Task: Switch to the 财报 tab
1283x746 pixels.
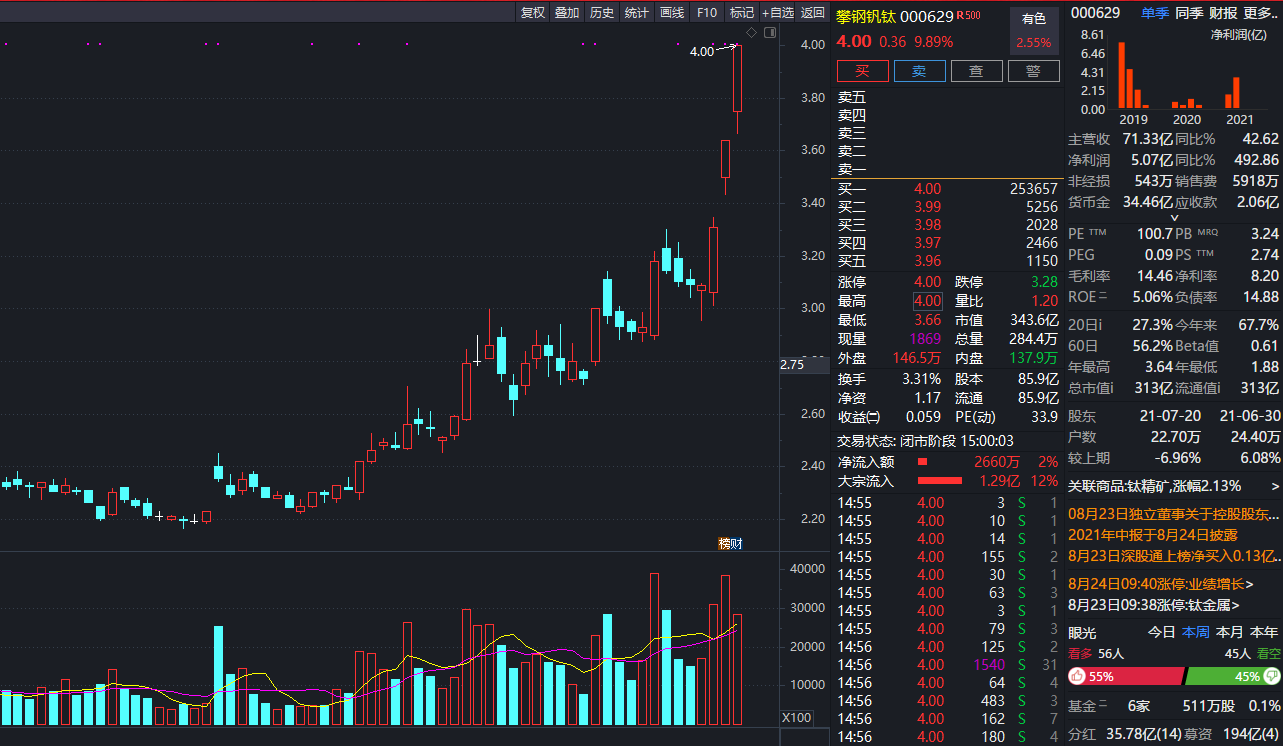Action: [x=1223, y=13]
